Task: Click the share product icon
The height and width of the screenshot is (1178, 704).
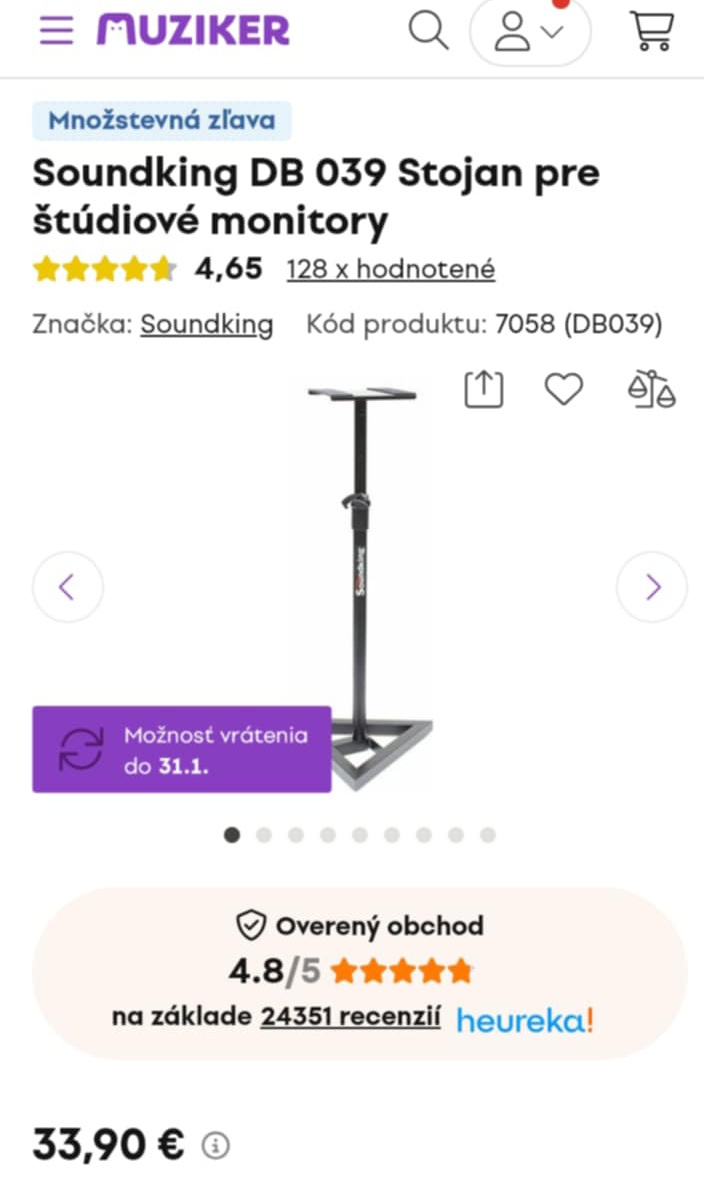Action: point(484,389)
